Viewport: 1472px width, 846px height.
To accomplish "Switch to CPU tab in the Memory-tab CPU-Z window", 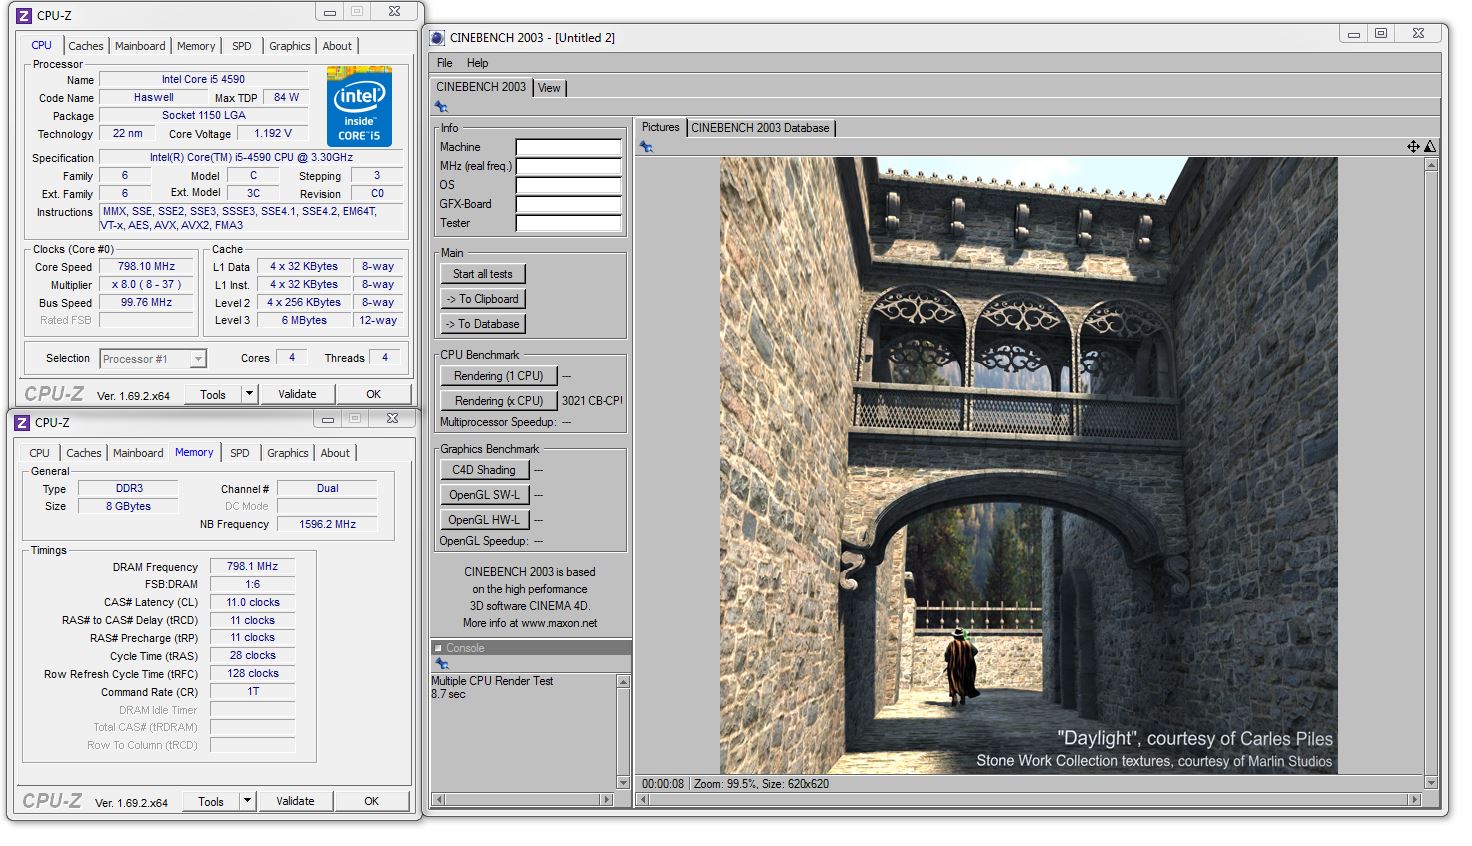I will (40, 453).
